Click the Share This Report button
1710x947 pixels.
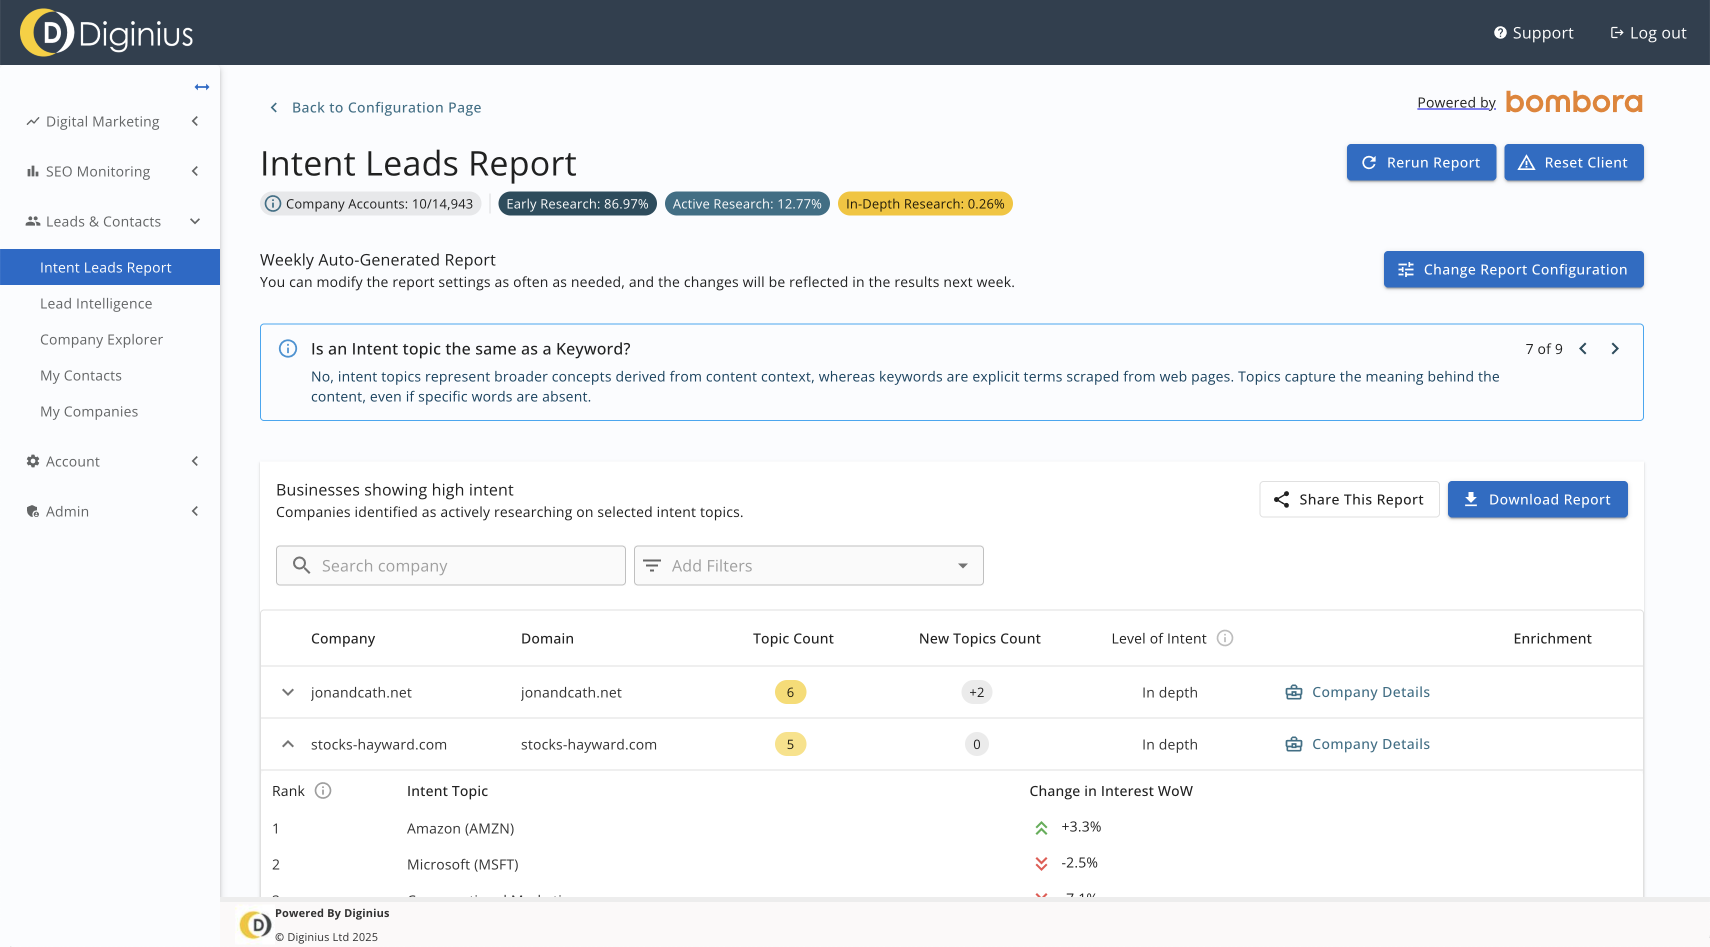[1349, 500]
